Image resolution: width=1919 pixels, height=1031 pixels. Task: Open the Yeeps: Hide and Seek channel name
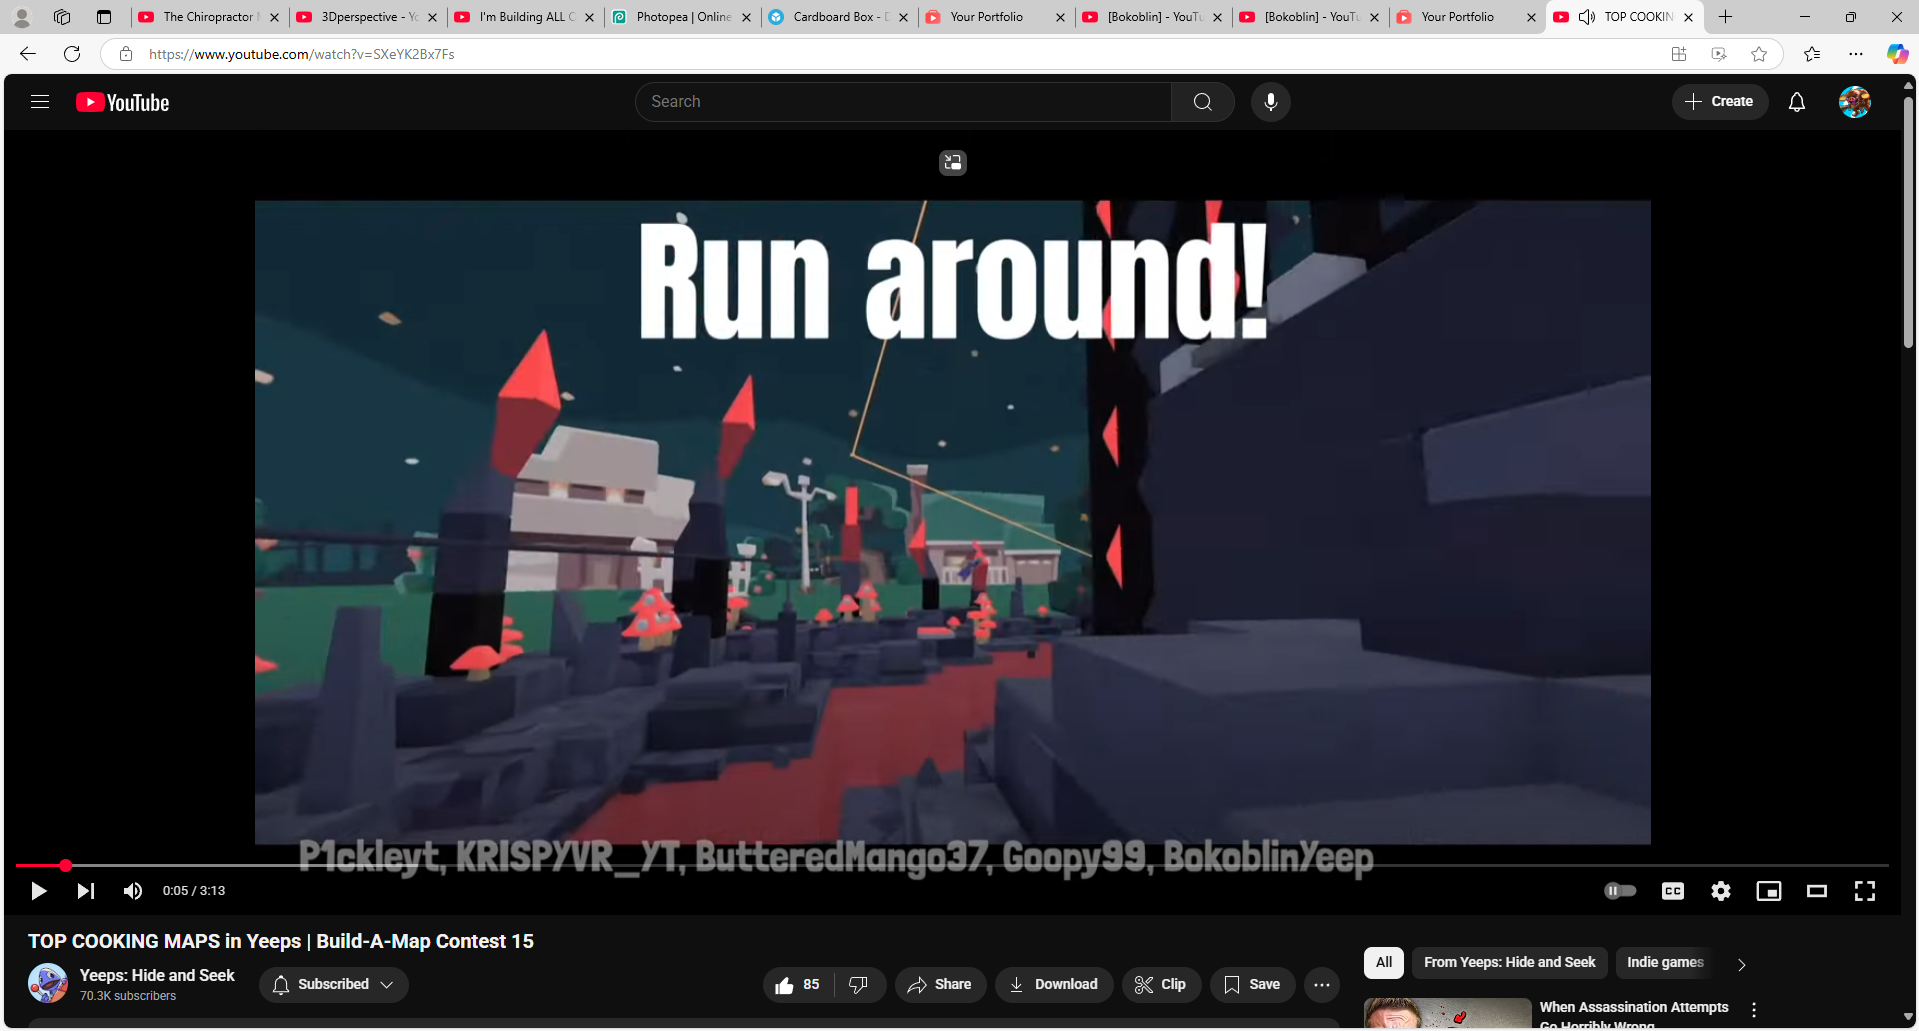(157, 976)
